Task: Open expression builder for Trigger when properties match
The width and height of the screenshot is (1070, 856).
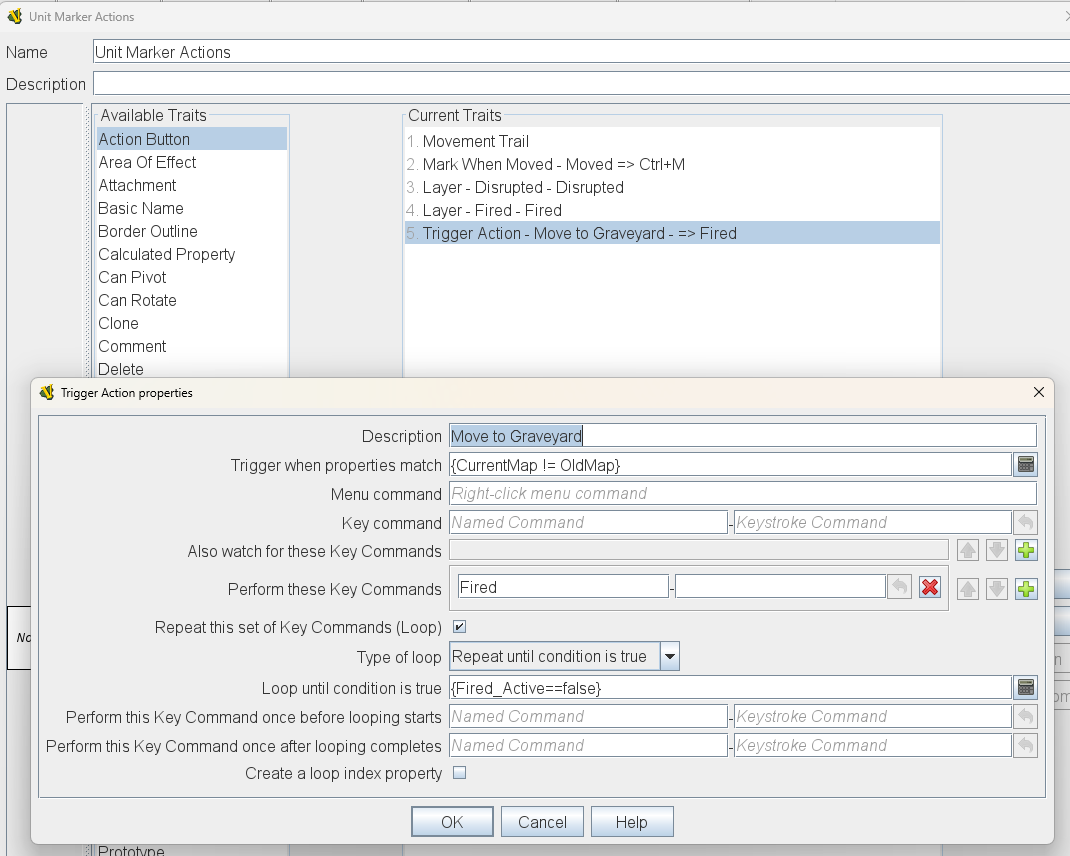Action: pyautogui.click(x=1025, y=465)
